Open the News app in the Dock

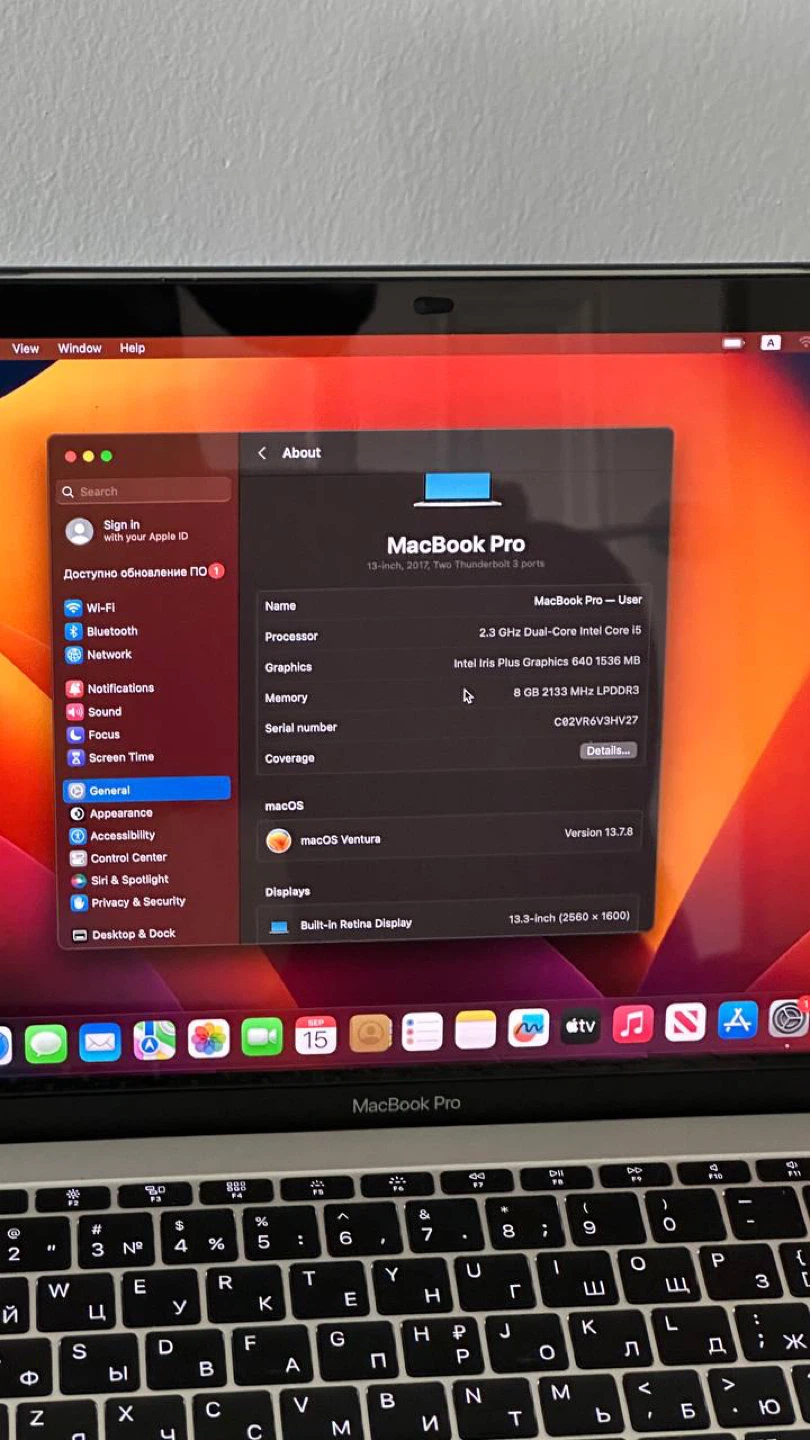point(685,1022)
